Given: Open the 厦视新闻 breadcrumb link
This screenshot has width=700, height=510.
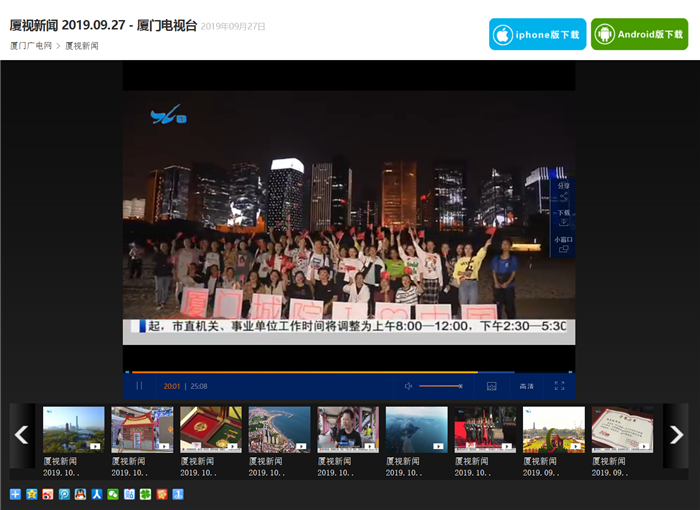Looking at the screenshot, I should [82, 46].
